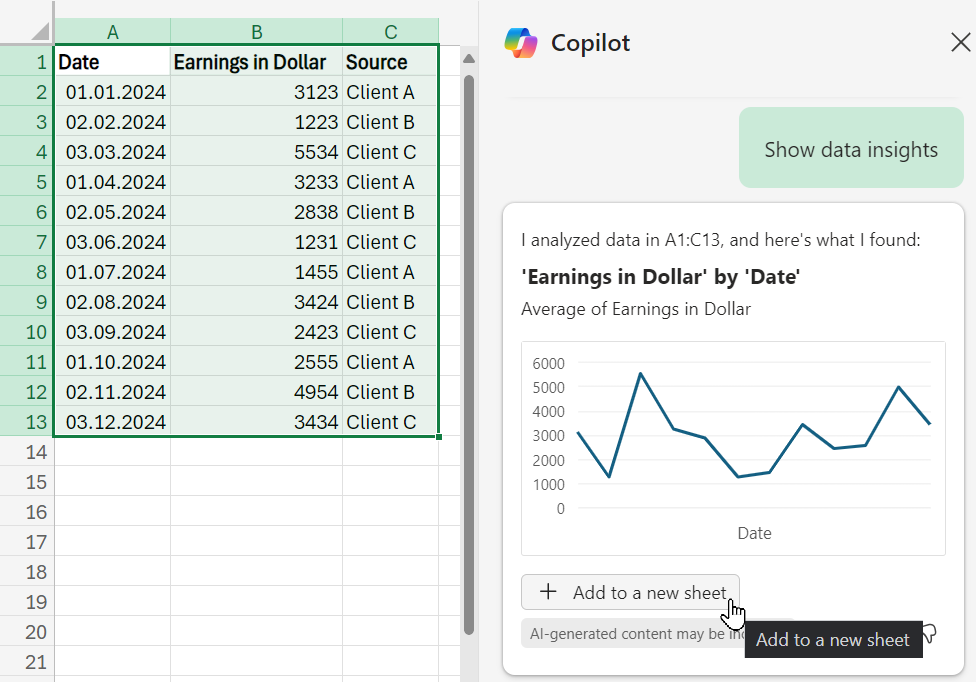
Task: Click Add to a new sheet button
Action: (630, 592)
